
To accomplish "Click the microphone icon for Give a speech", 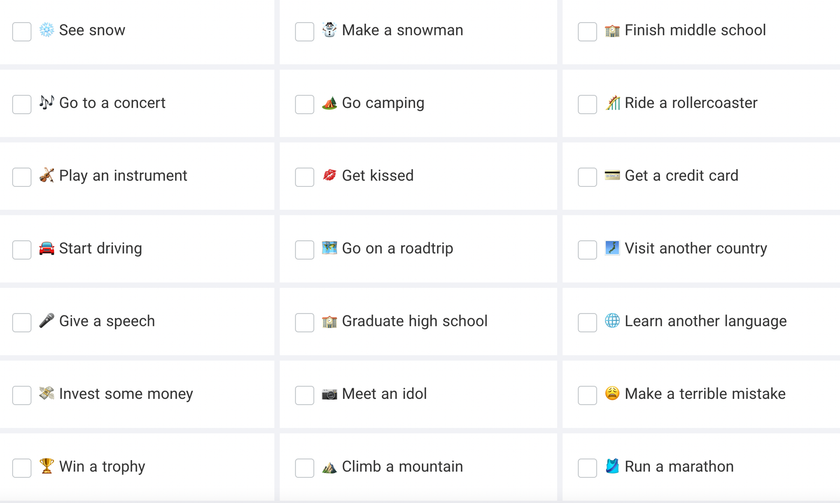I will [47, 321].
